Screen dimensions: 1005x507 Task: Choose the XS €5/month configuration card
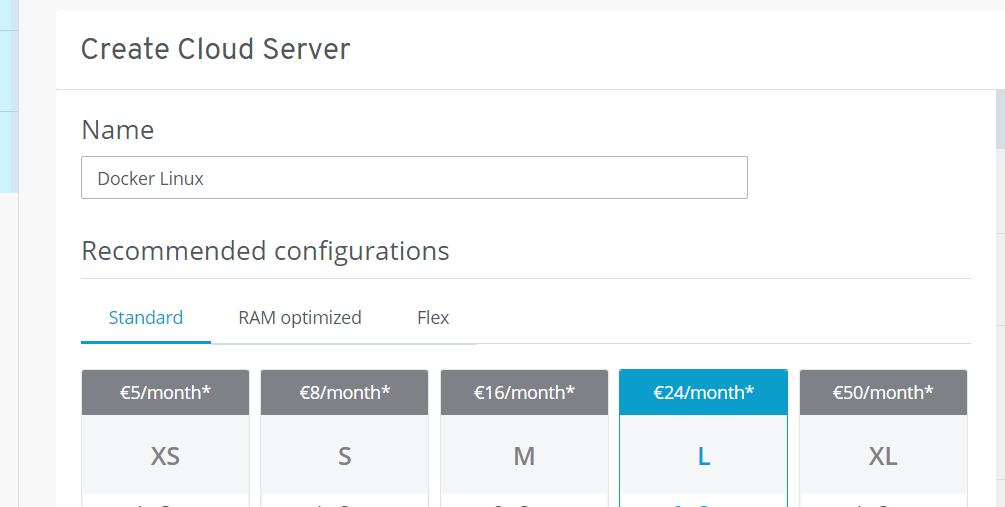[165, 438]
